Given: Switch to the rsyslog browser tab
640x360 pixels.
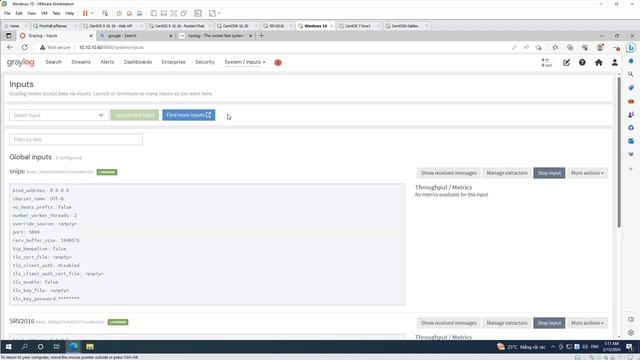Looking at the screenshot, I should pyautogui.click(x=216, y=36).
